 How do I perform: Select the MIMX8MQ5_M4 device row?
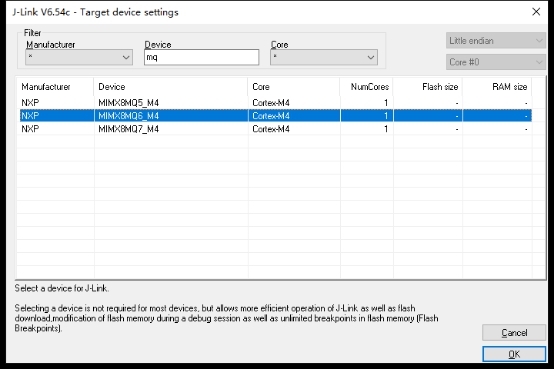[276, 103]
